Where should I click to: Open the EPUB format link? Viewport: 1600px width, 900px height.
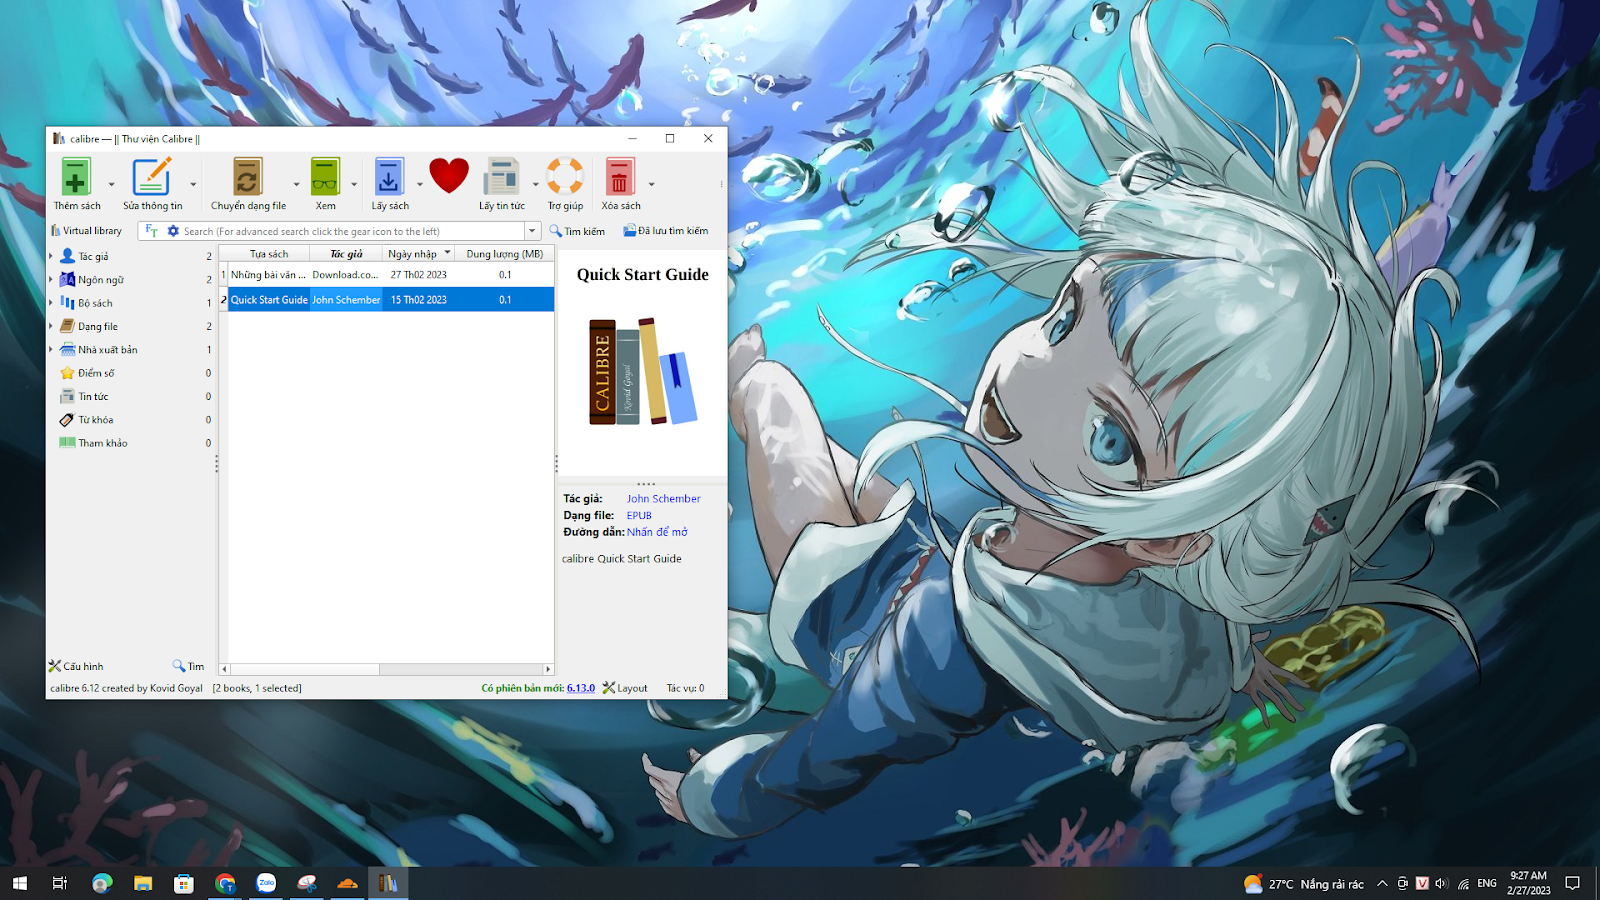point(639,515)
